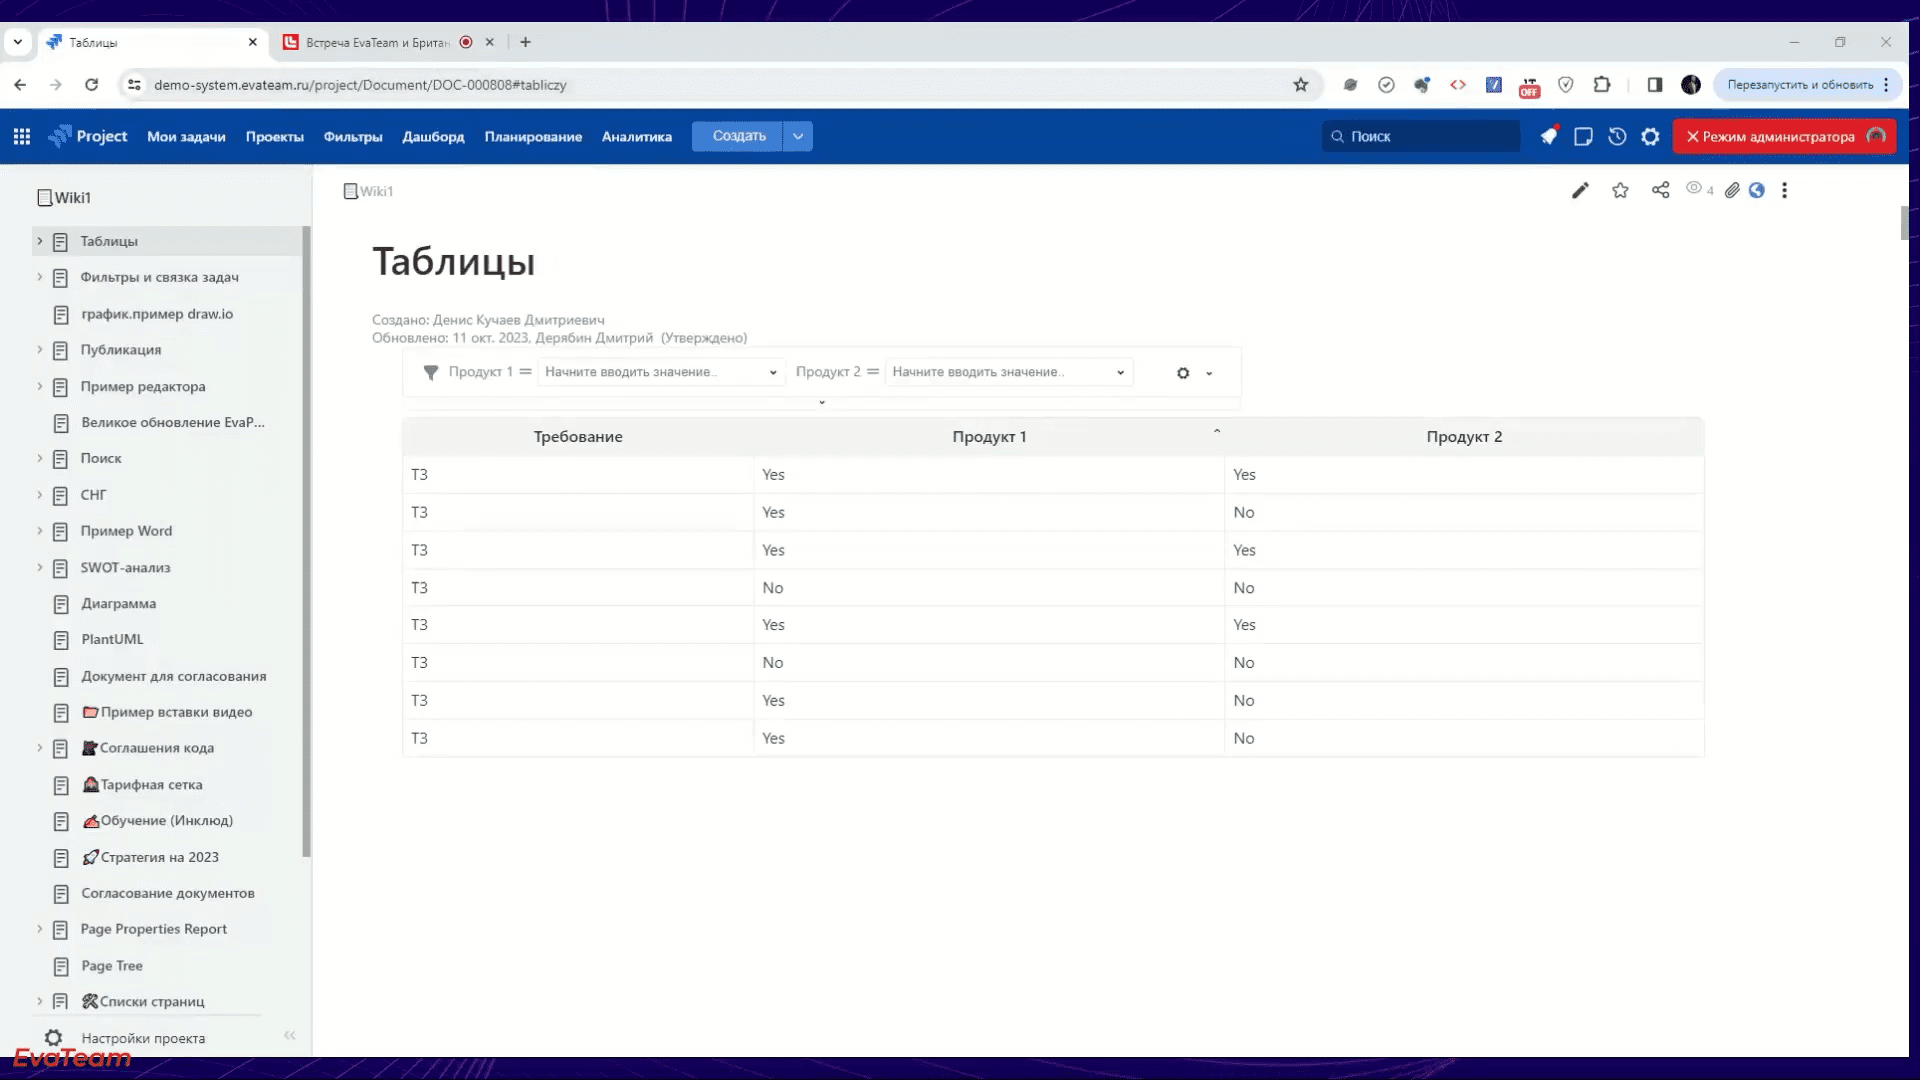The height and width of the screenshot is (1080, 1920).
Task: Click the settings gear icon in table
Action: point(1183,373)
